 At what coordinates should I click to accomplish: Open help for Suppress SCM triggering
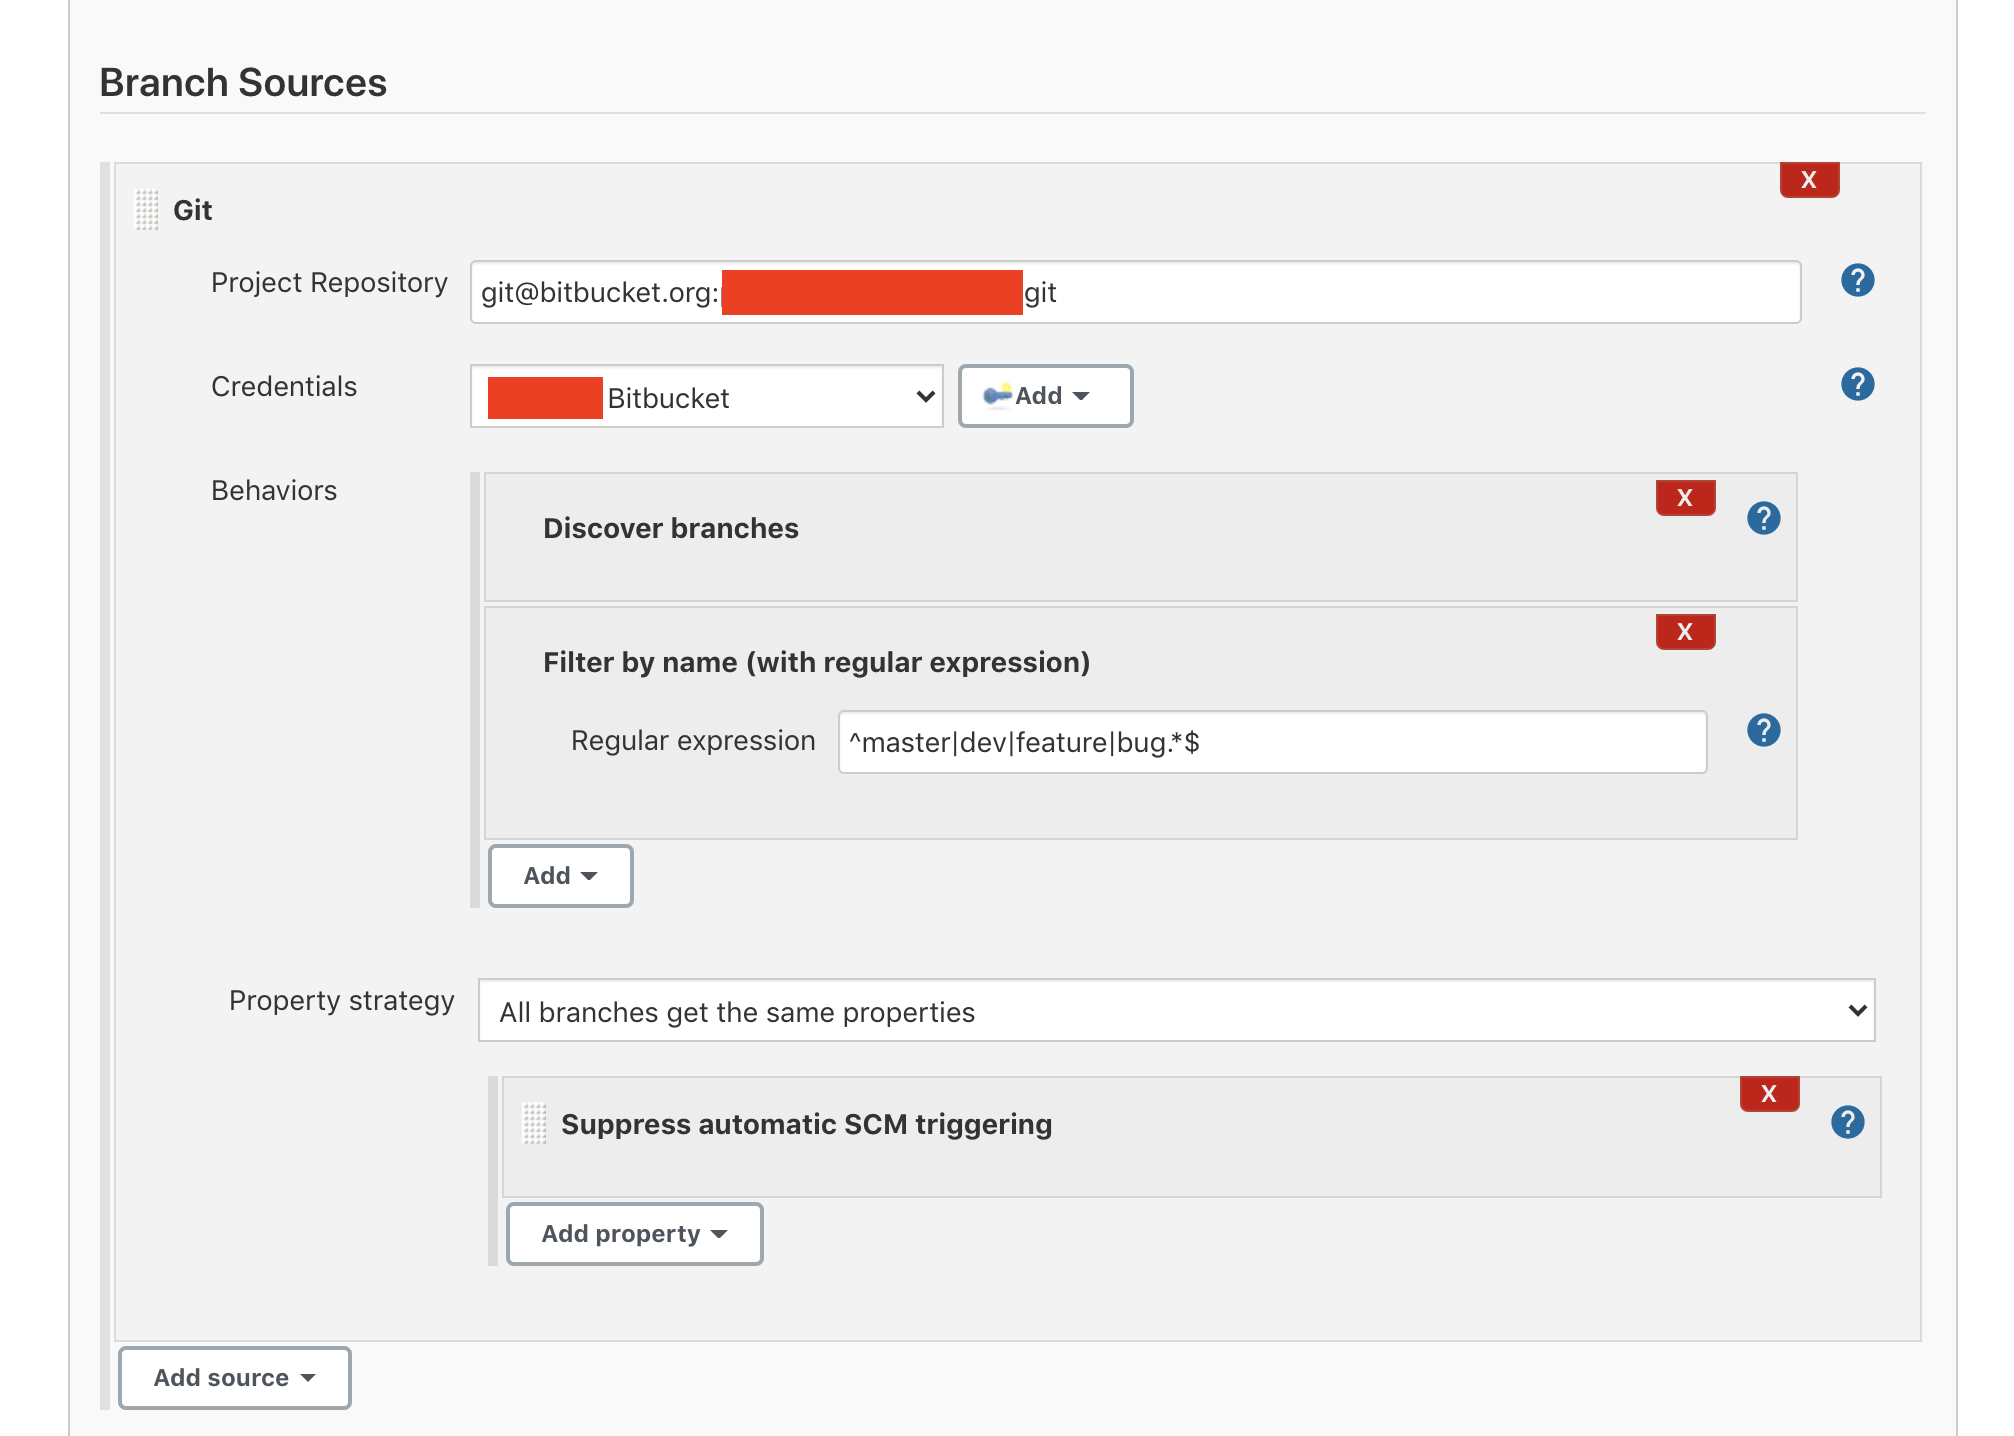(1847, 1122)
